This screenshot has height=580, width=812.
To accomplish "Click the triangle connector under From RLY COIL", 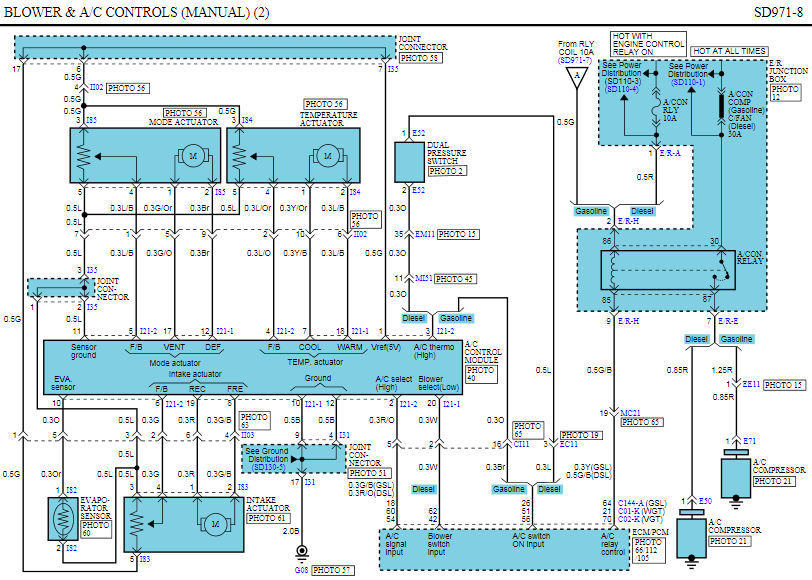I will tap(575, 79).
